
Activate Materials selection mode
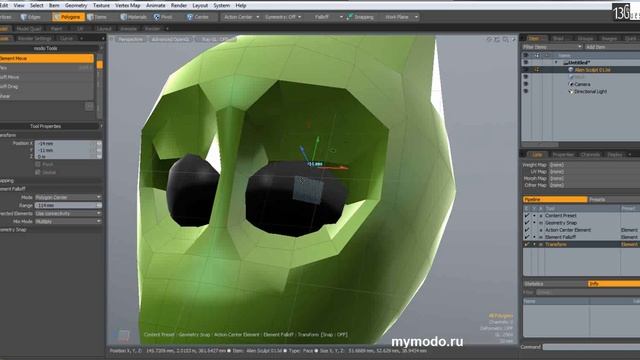pos(133,17)
